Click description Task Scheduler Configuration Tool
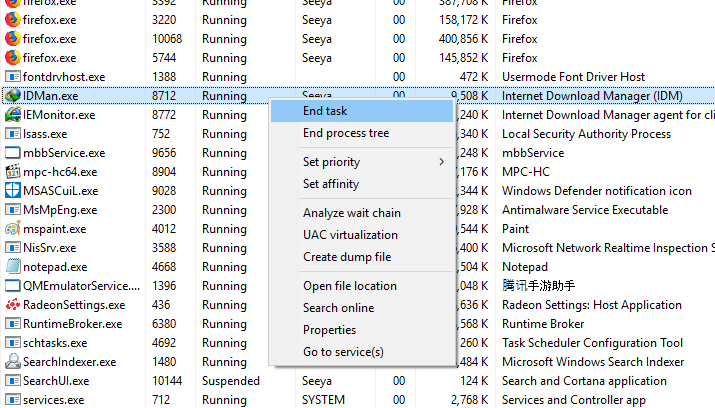 click(592, 343)
